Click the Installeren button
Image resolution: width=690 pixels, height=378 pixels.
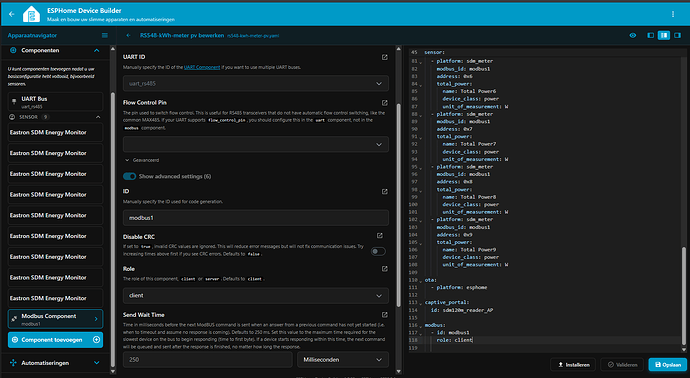click(x=573, y=365)
